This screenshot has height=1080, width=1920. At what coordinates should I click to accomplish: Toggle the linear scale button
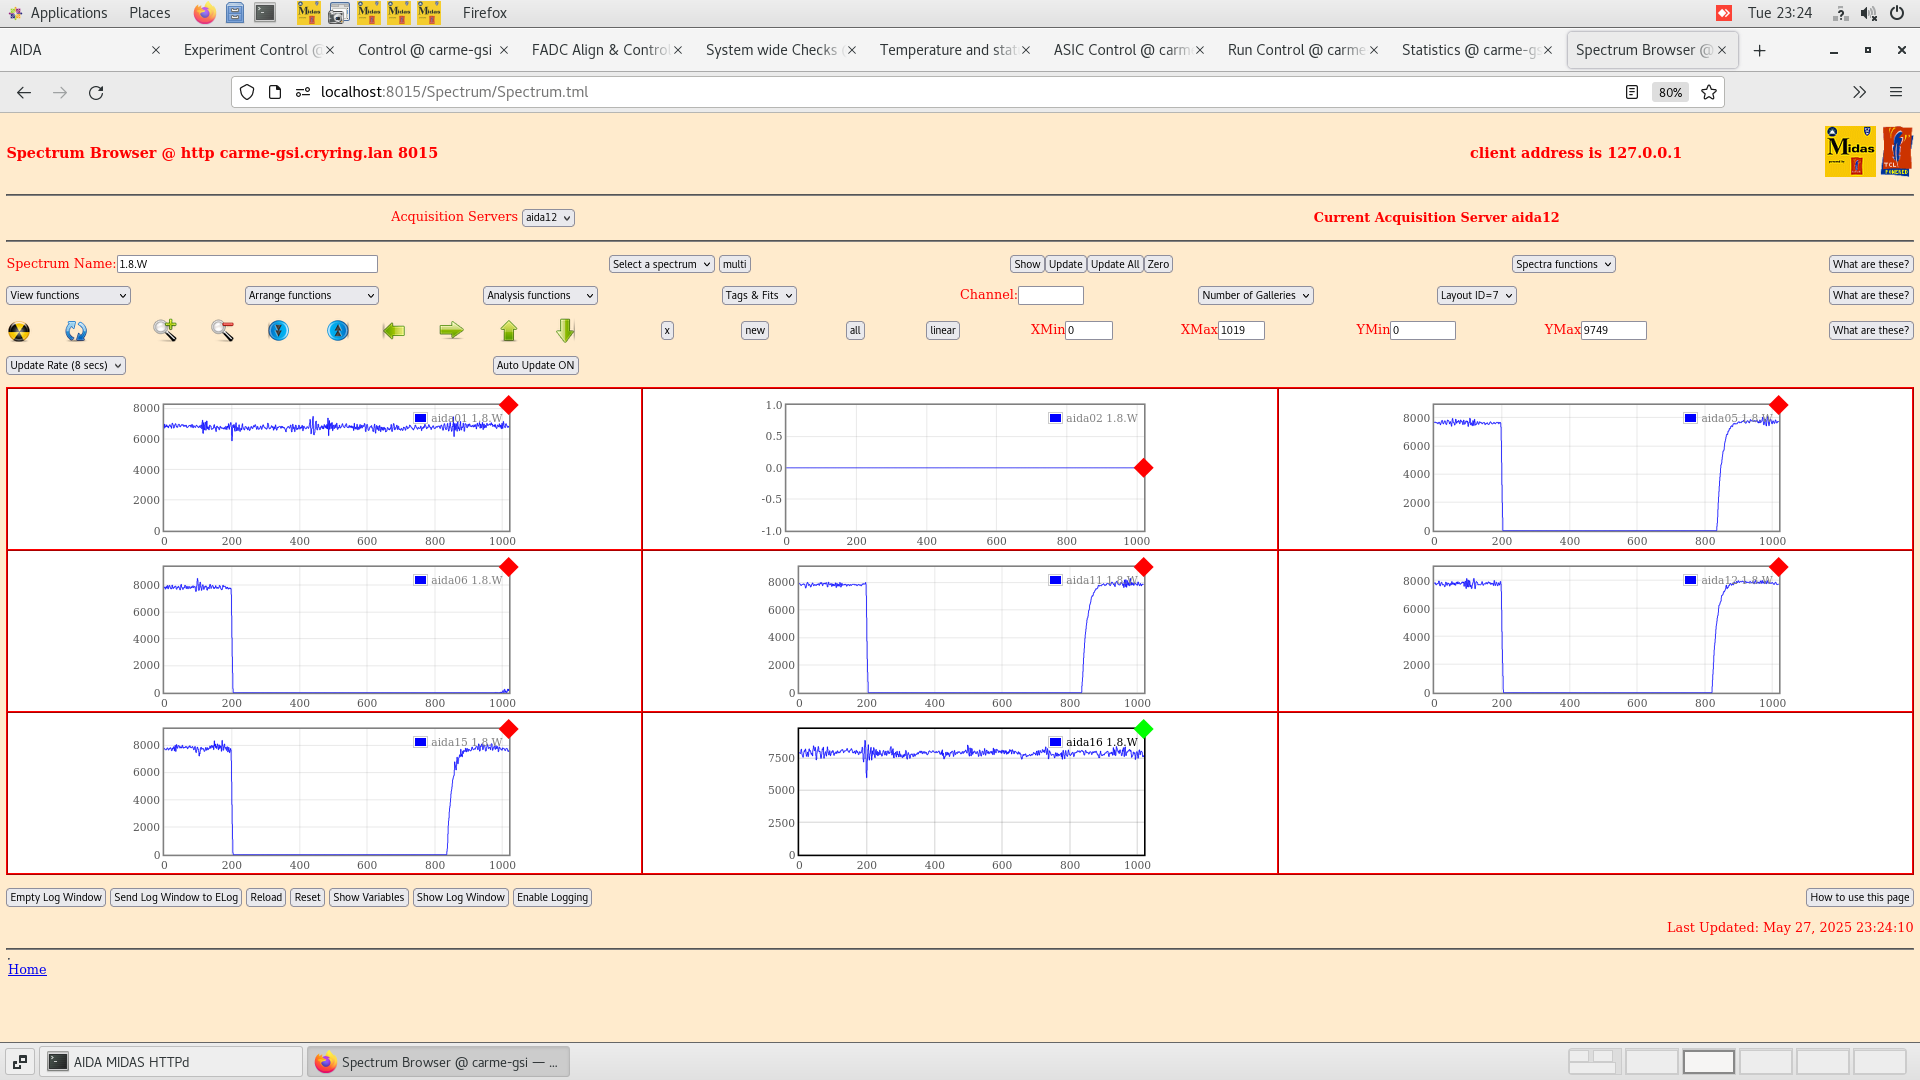(x=942, y=330)
